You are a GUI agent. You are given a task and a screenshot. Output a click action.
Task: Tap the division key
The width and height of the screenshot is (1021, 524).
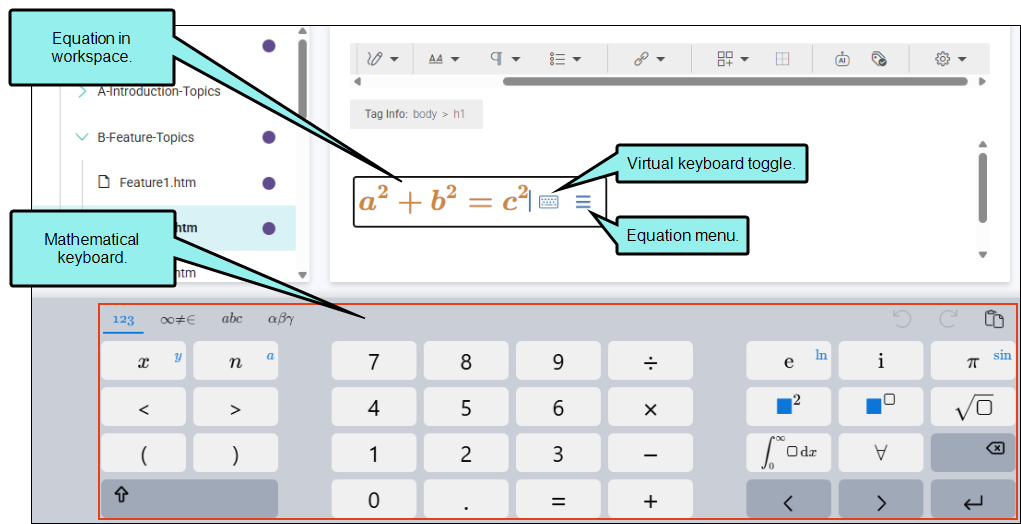pos(650,361)
